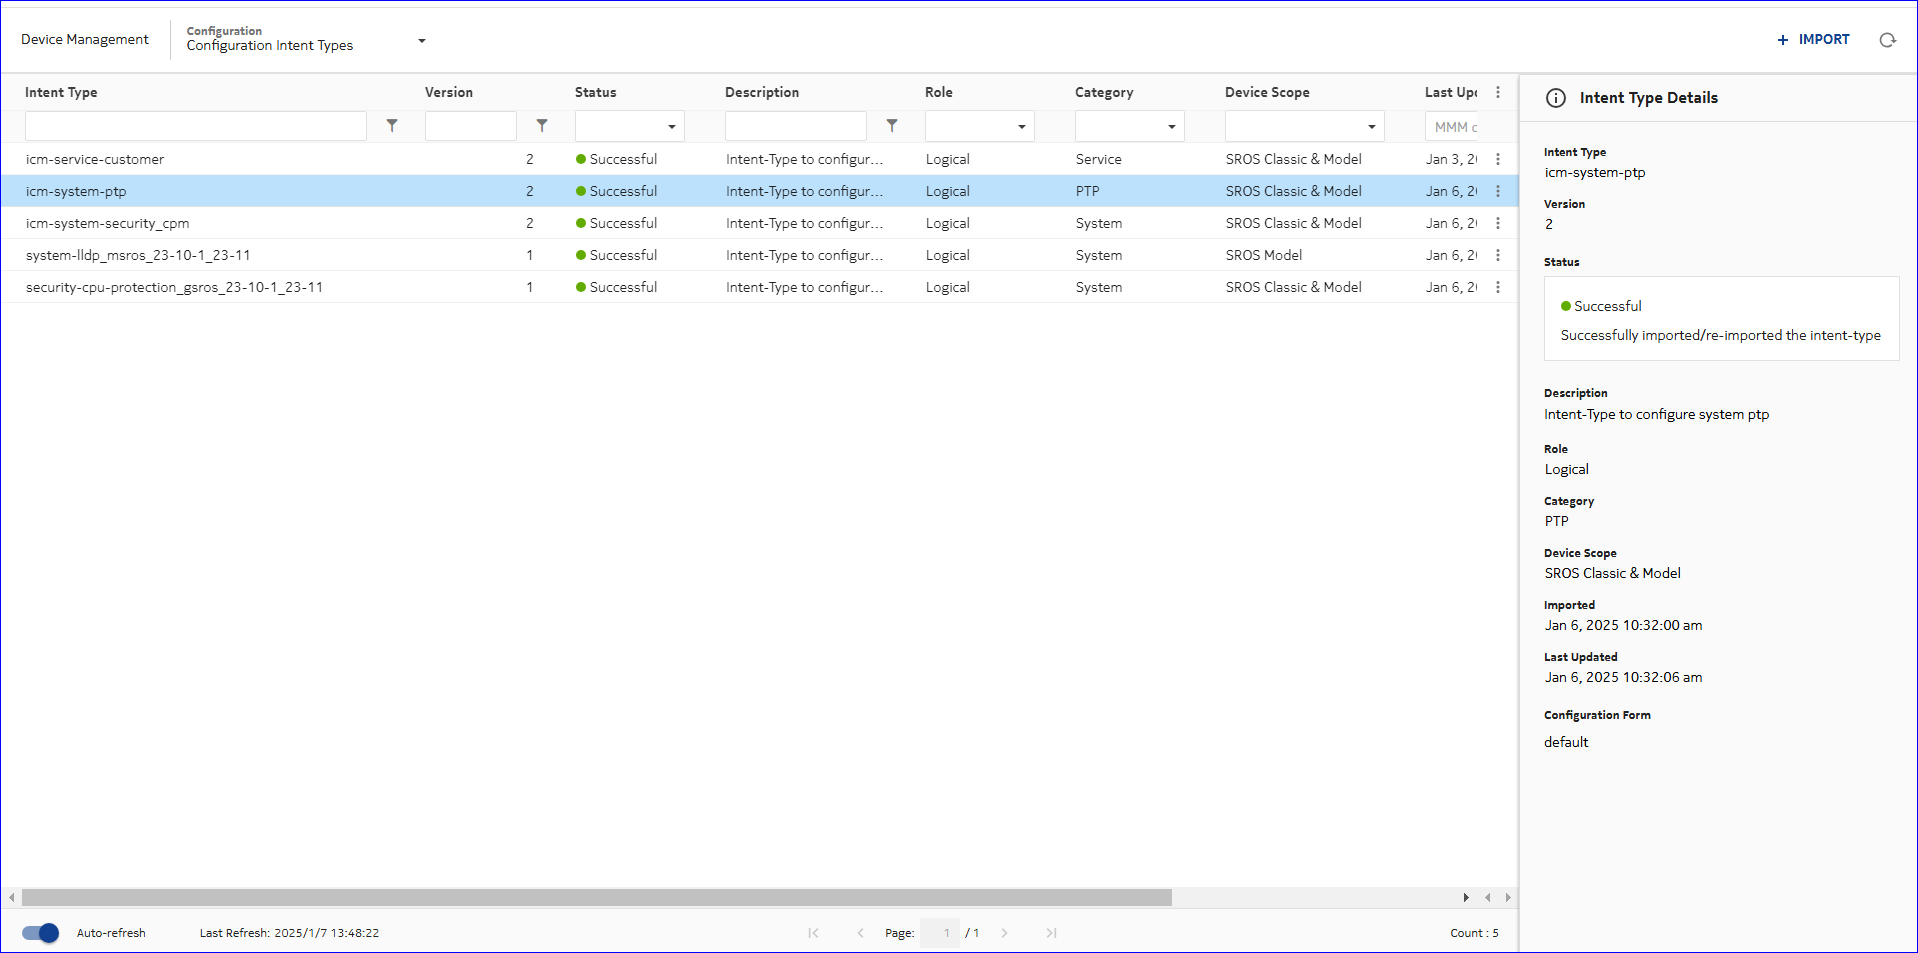Open the table column settings kebab menu
The image size is (1918, 953).
click(1497, 92)
